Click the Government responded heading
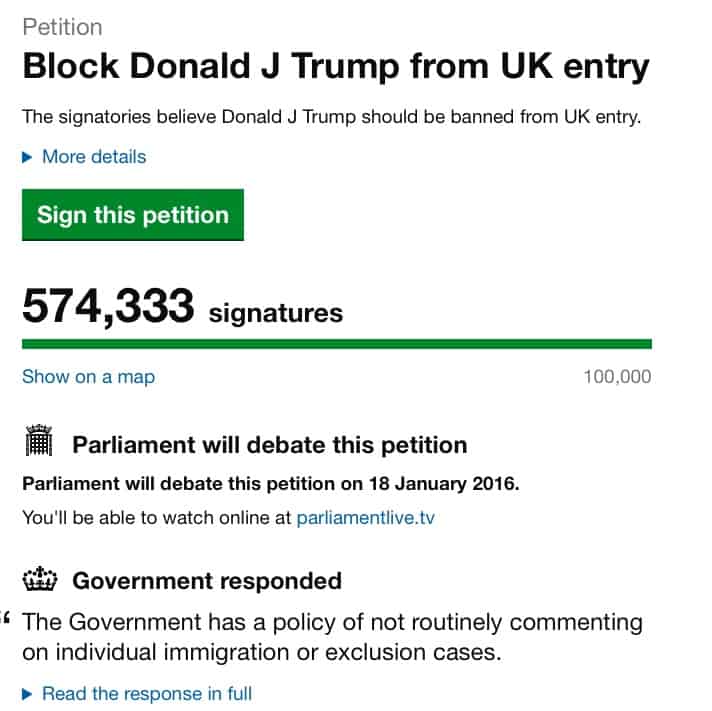712x711 pixels. 207,581
